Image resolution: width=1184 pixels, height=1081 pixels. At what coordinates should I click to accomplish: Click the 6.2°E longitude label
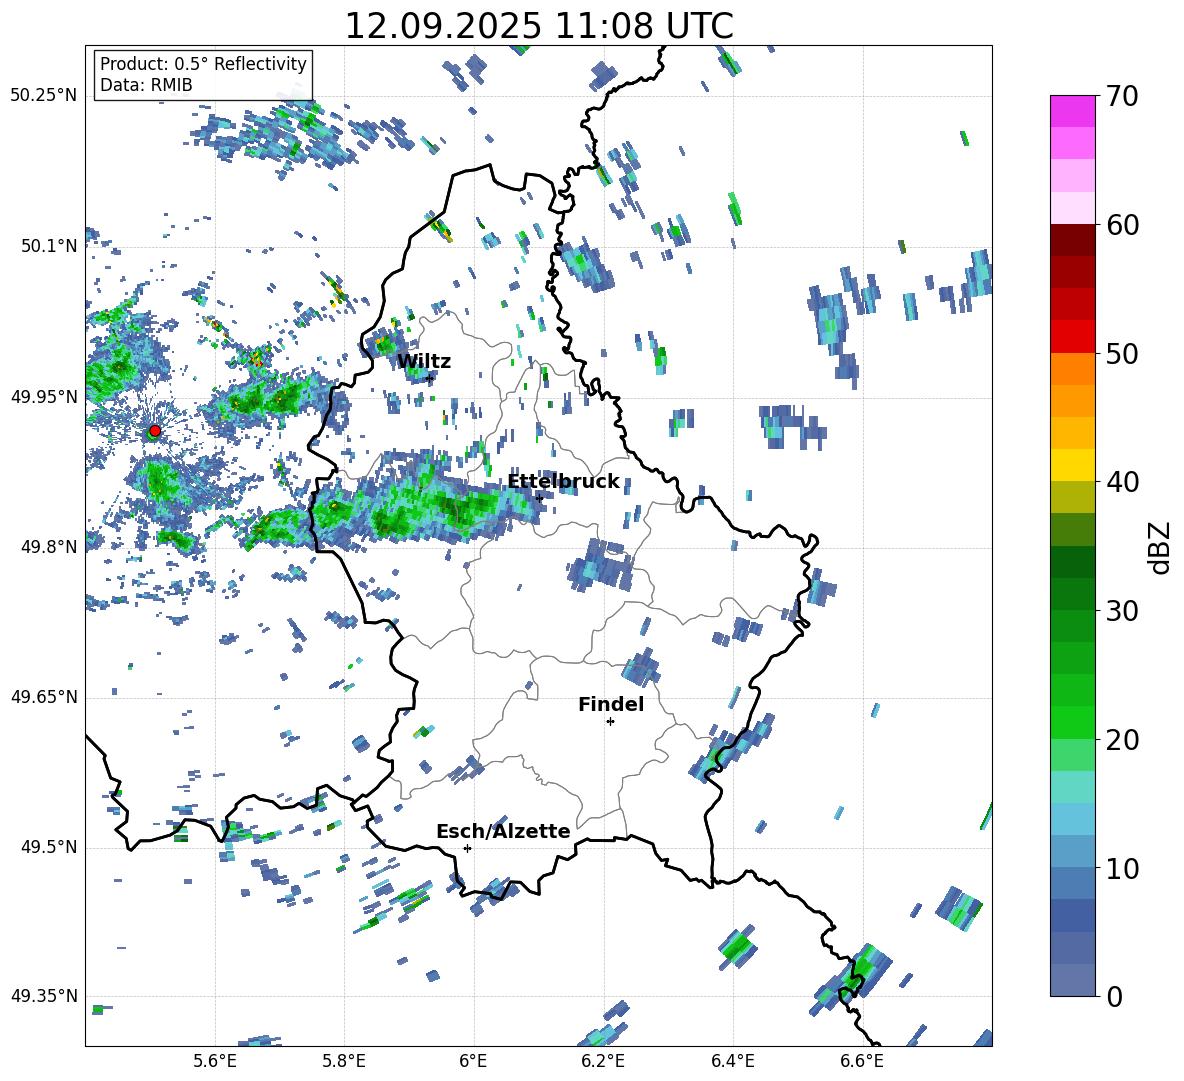point(603,1061)
